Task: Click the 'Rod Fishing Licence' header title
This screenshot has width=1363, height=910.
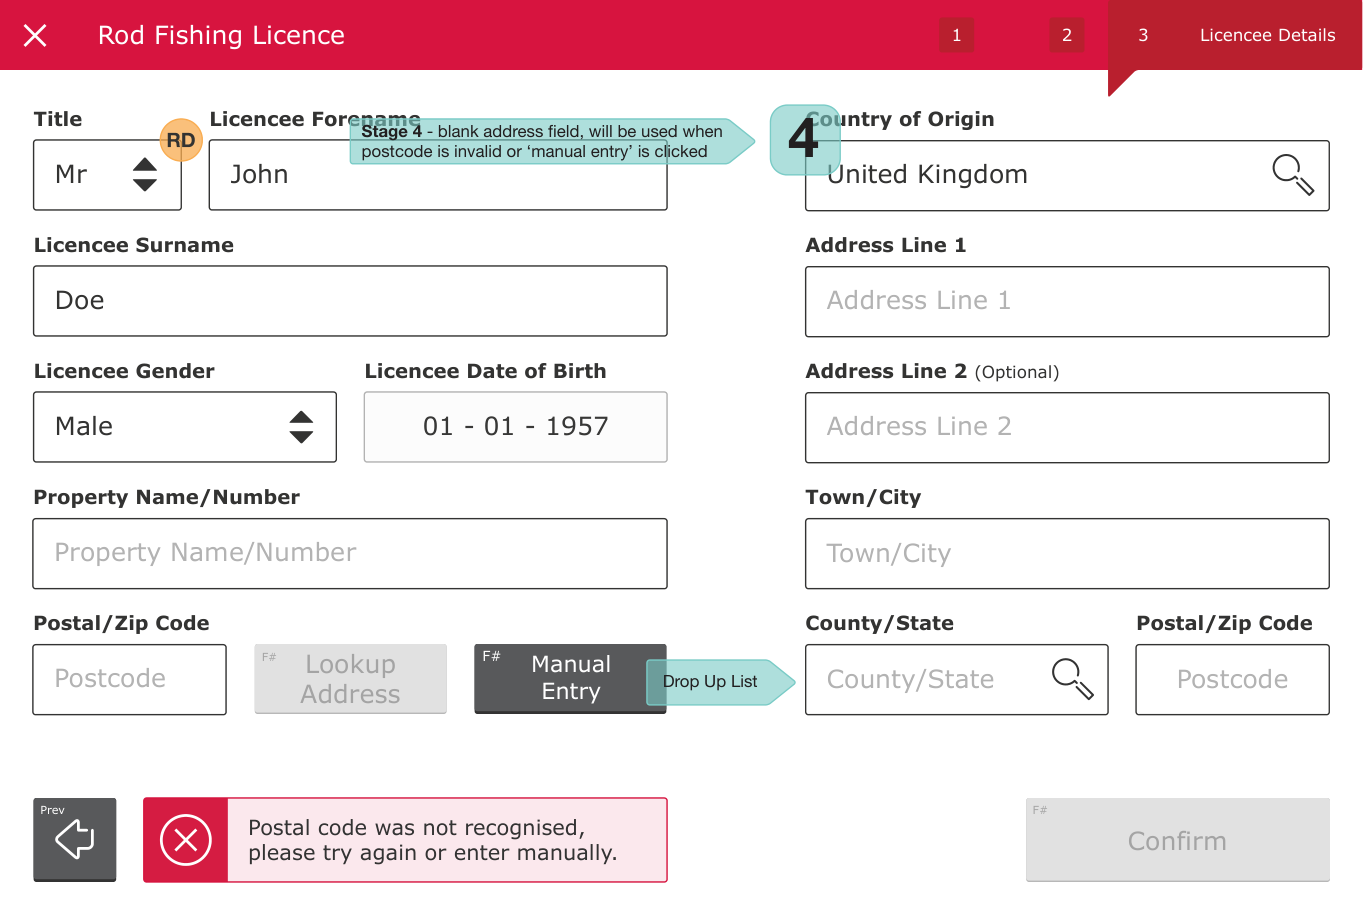Action: 221,35
